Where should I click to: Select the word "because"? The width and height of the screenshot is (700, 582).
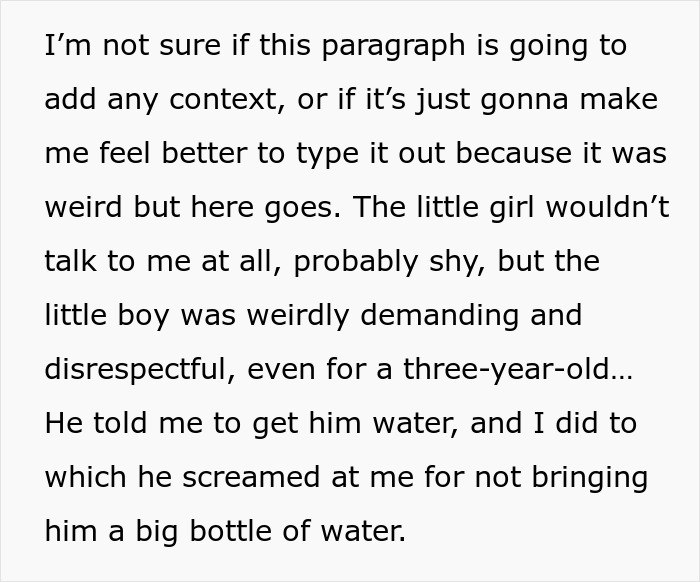(513, 153)
